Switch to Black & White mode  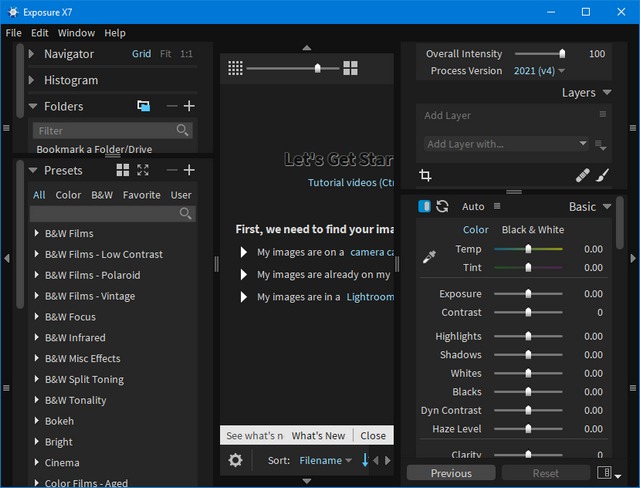pyautogui.click(x=532, y=230)
